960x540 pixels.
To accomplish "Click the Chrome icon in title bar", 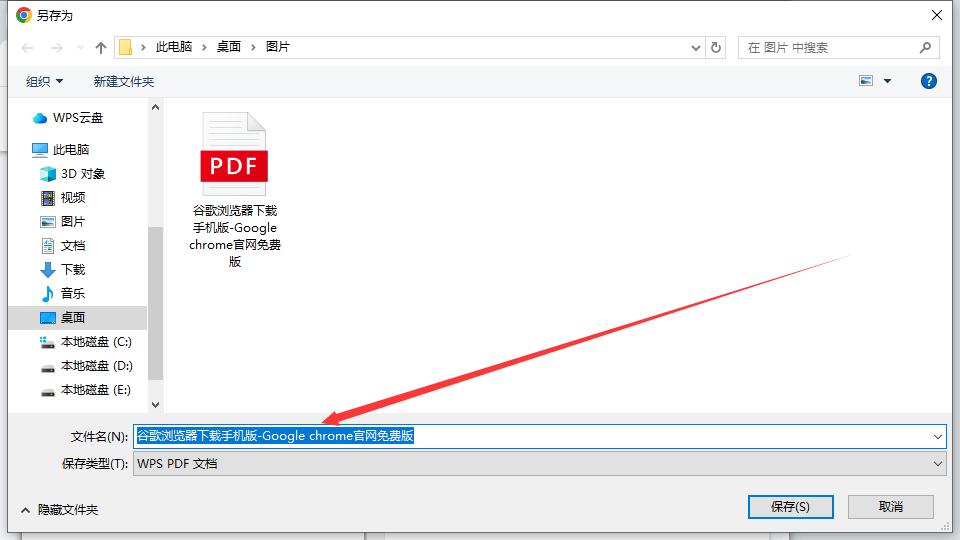I will click(24, 15).
